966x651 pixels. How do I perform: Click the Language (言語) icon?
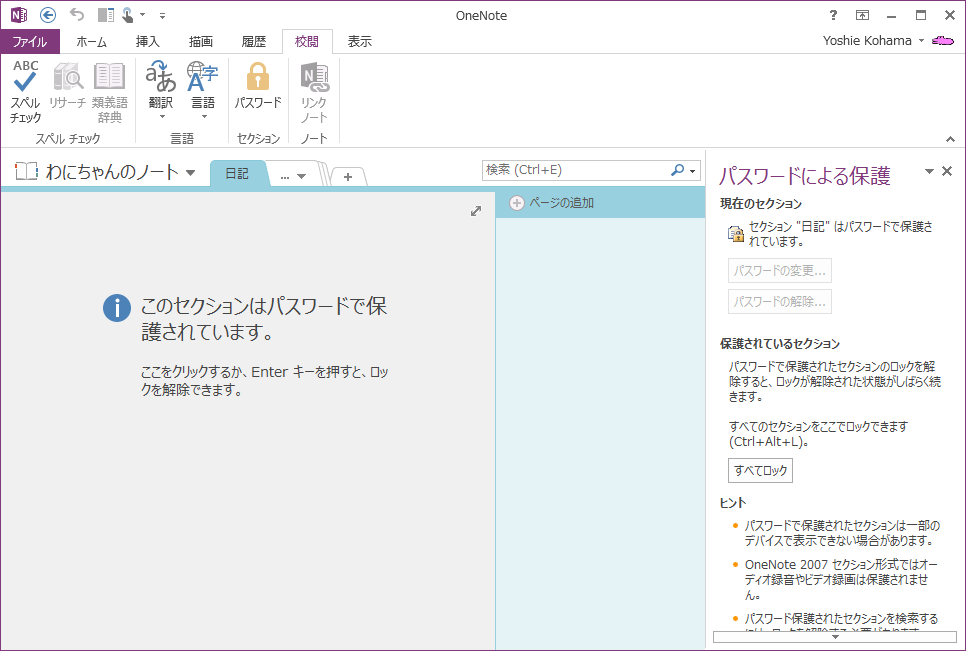[202, 85]
